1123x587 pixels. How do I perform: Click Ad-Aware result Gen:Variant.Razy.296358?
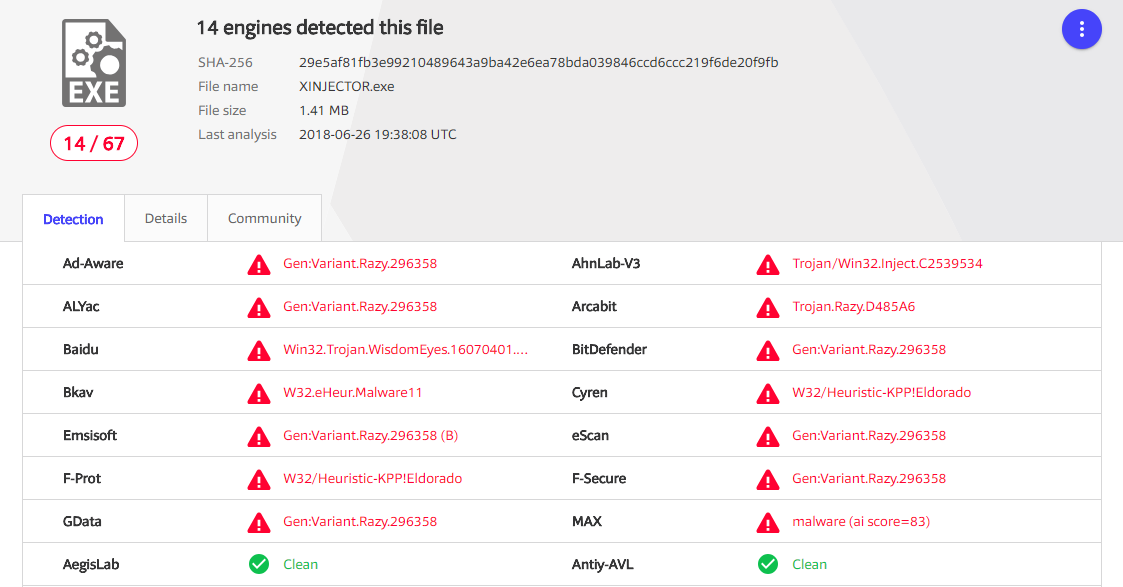tap(360, 263)
